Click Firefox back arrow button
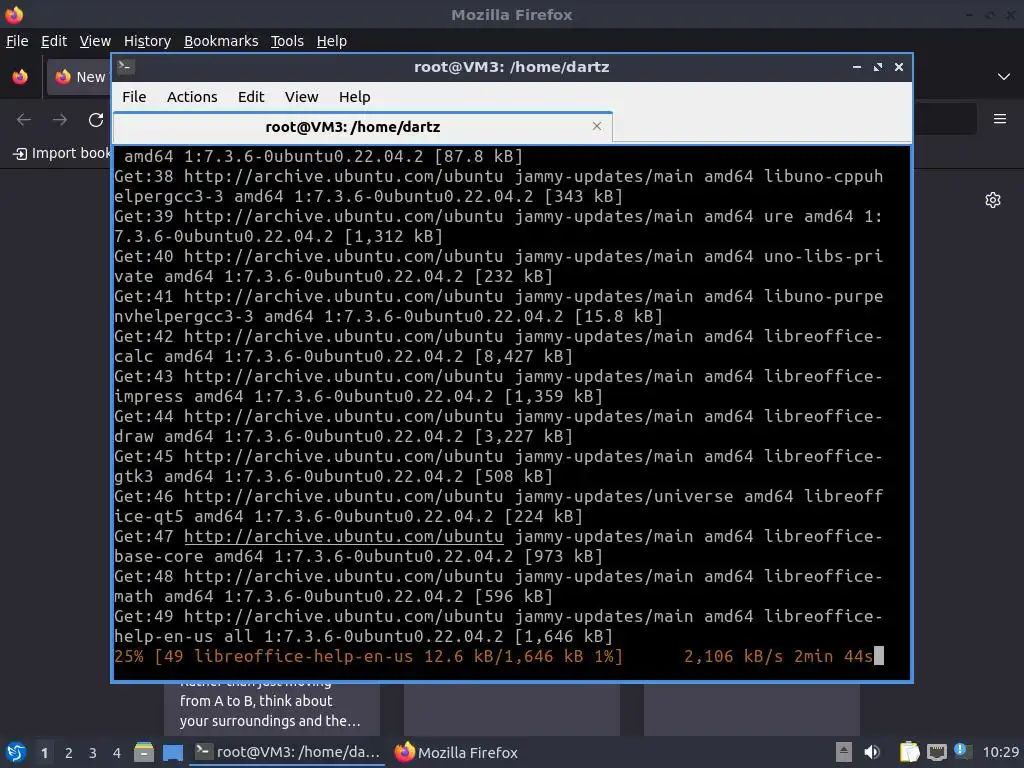Image resolution: width=1024 pixels, height=768 pixels. 24,120
